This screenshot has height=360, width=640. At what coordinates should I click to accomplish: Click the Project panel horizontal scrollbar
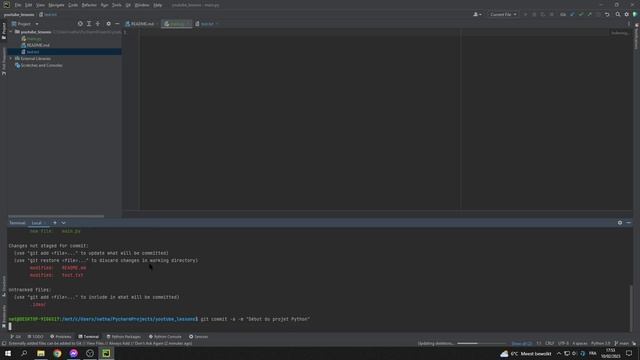coord(56,216)
